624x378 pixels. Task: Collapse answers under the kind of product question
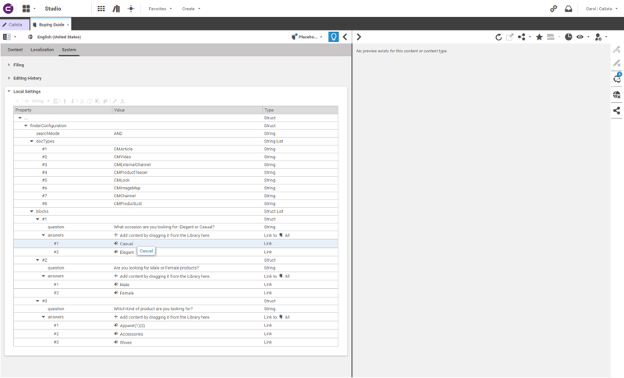tap(44, 317)
